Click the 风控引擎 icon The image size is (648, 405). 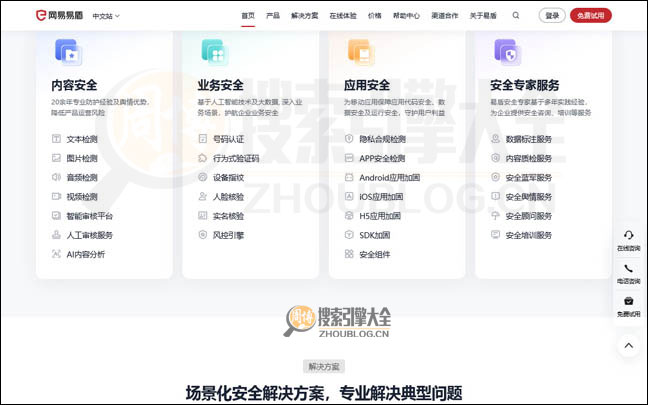click(x=202, y=235)
